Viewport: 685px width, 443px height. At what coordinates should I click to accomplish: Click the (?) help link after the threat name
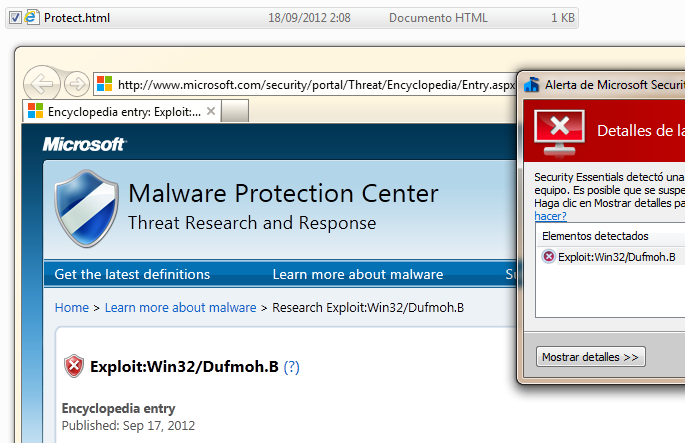coord(292,367)
